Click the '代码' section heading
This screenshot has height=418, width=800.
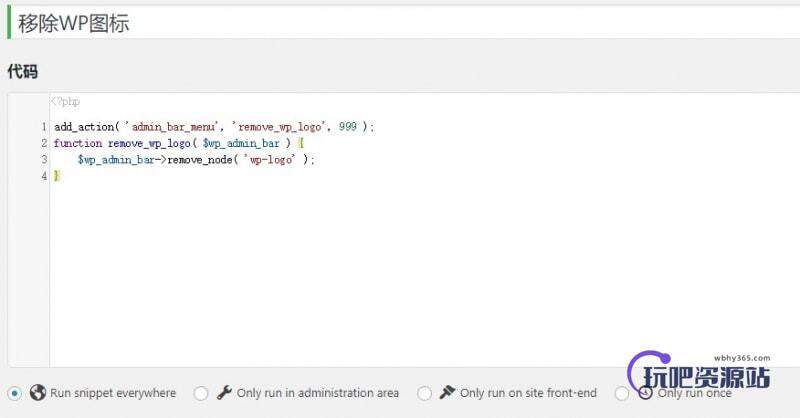22,71
